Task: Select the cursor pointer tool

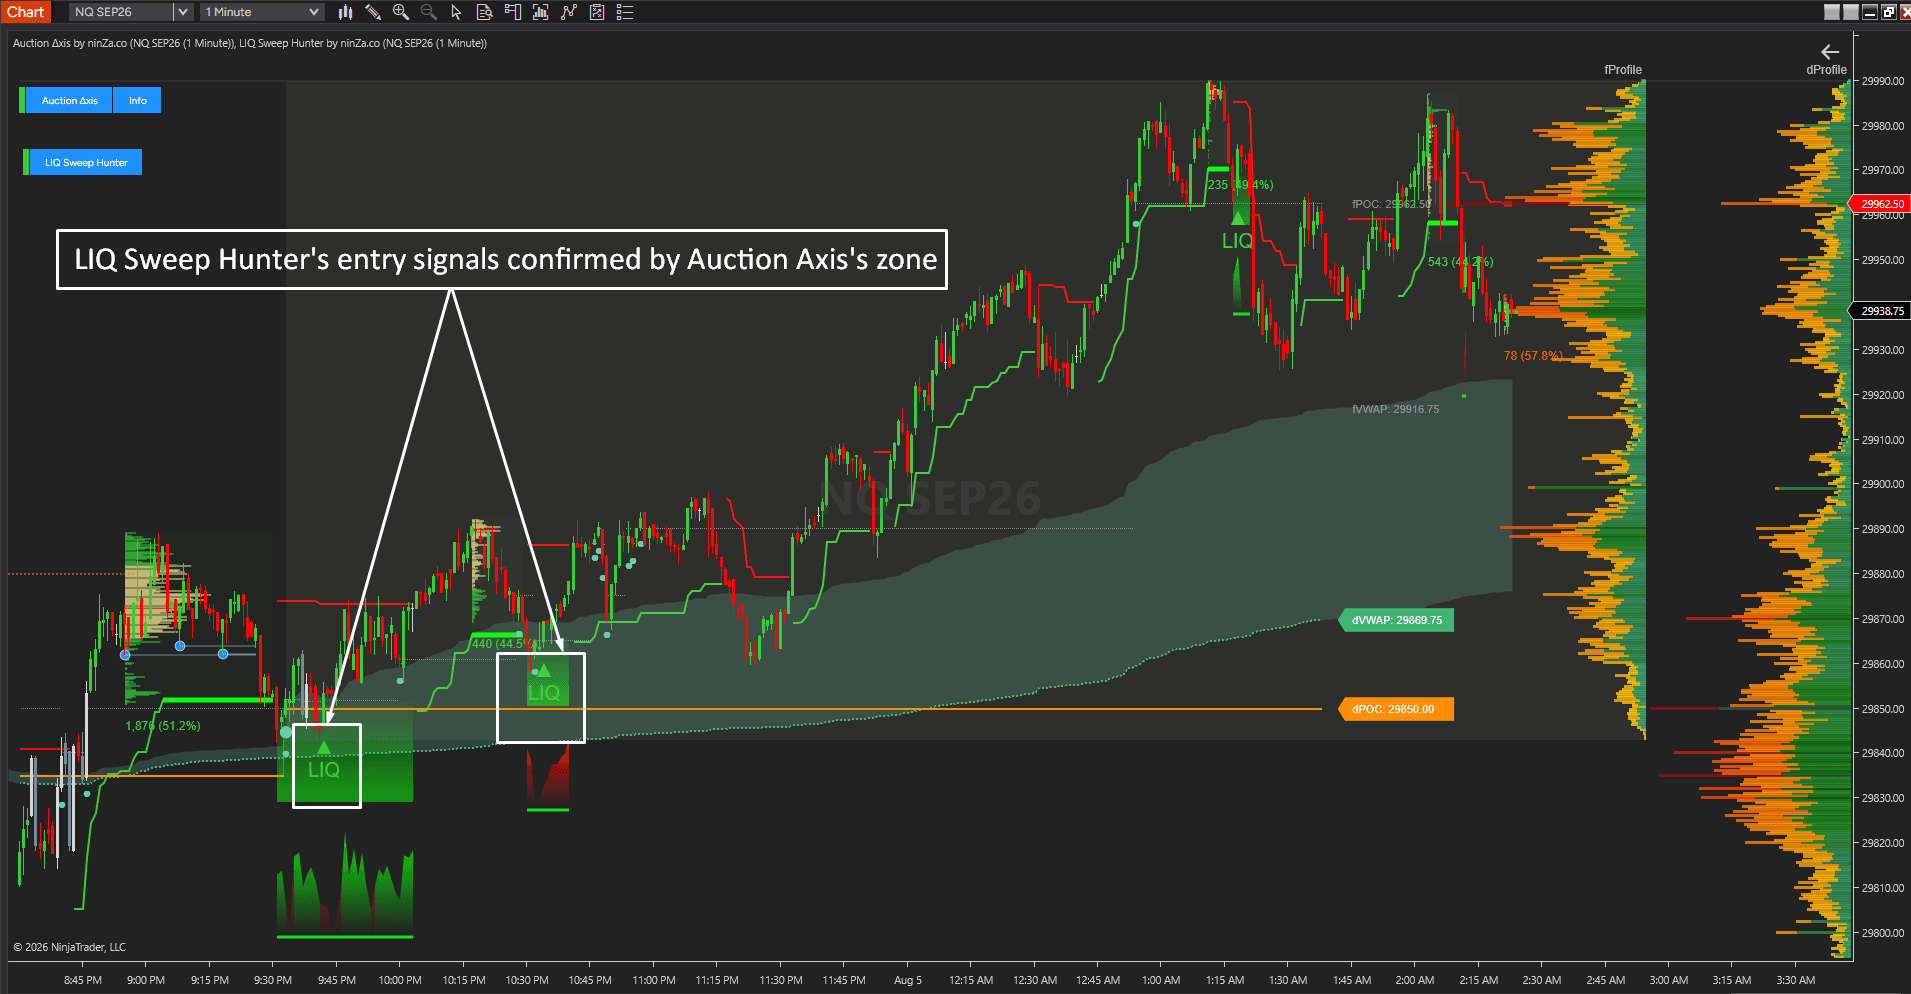Action: click(456, 12)
